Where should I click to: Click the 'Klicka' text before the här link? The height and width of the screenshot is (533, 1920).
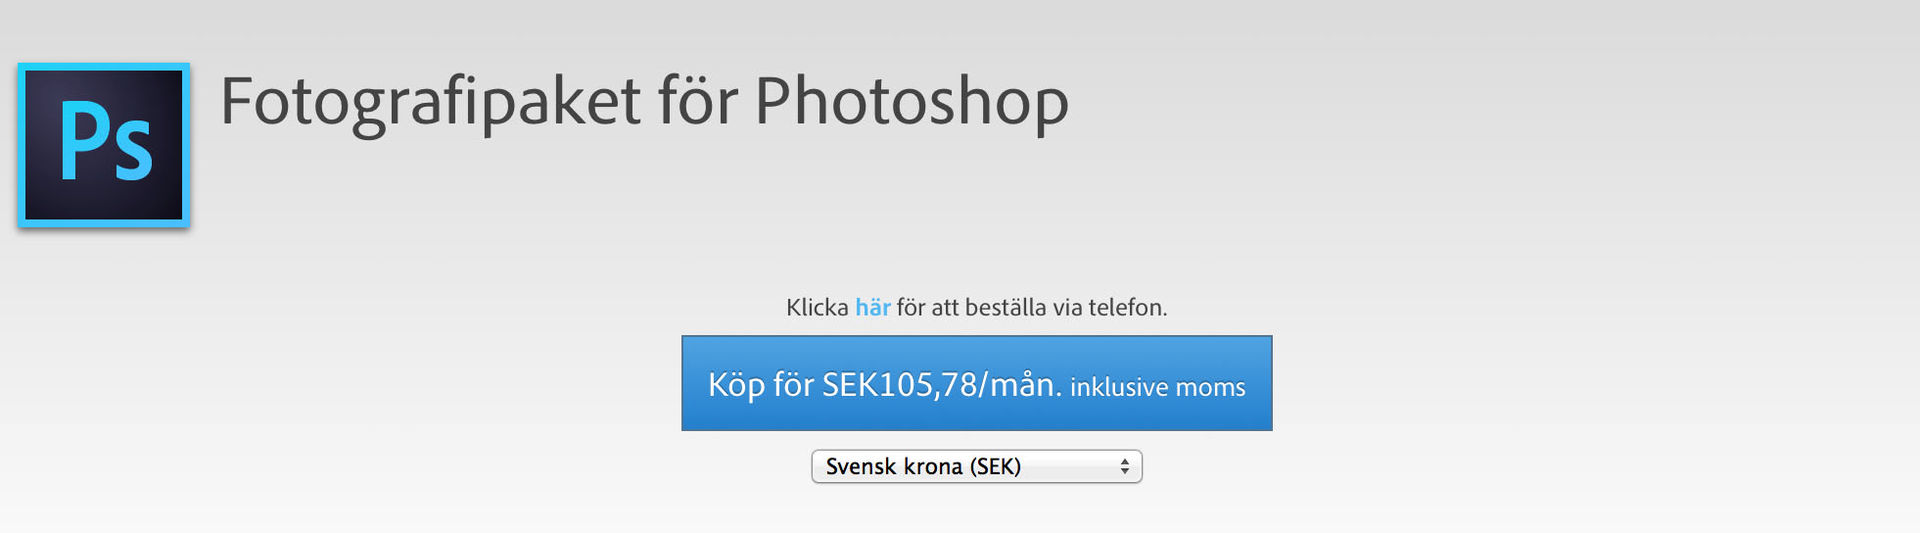pos(817,307)
